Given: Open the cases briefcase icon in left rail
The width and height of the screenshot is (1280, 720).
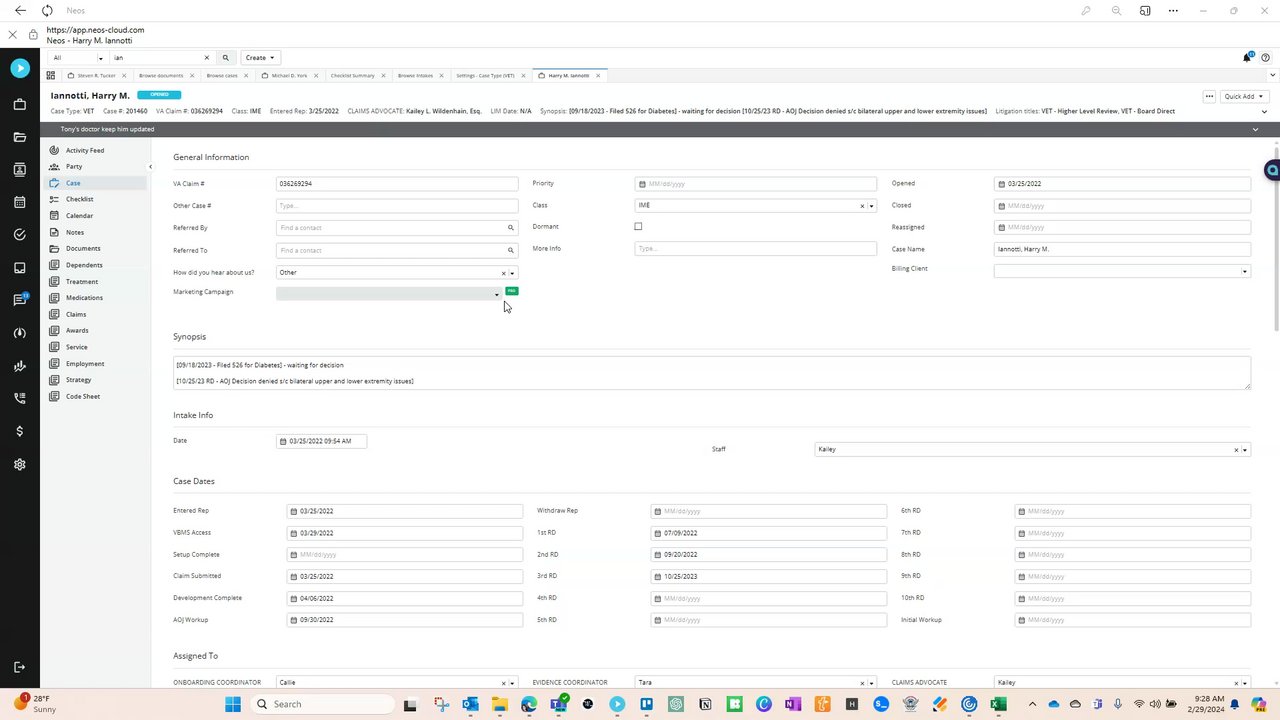Looking at the screenshot, I should coord(20,104).
